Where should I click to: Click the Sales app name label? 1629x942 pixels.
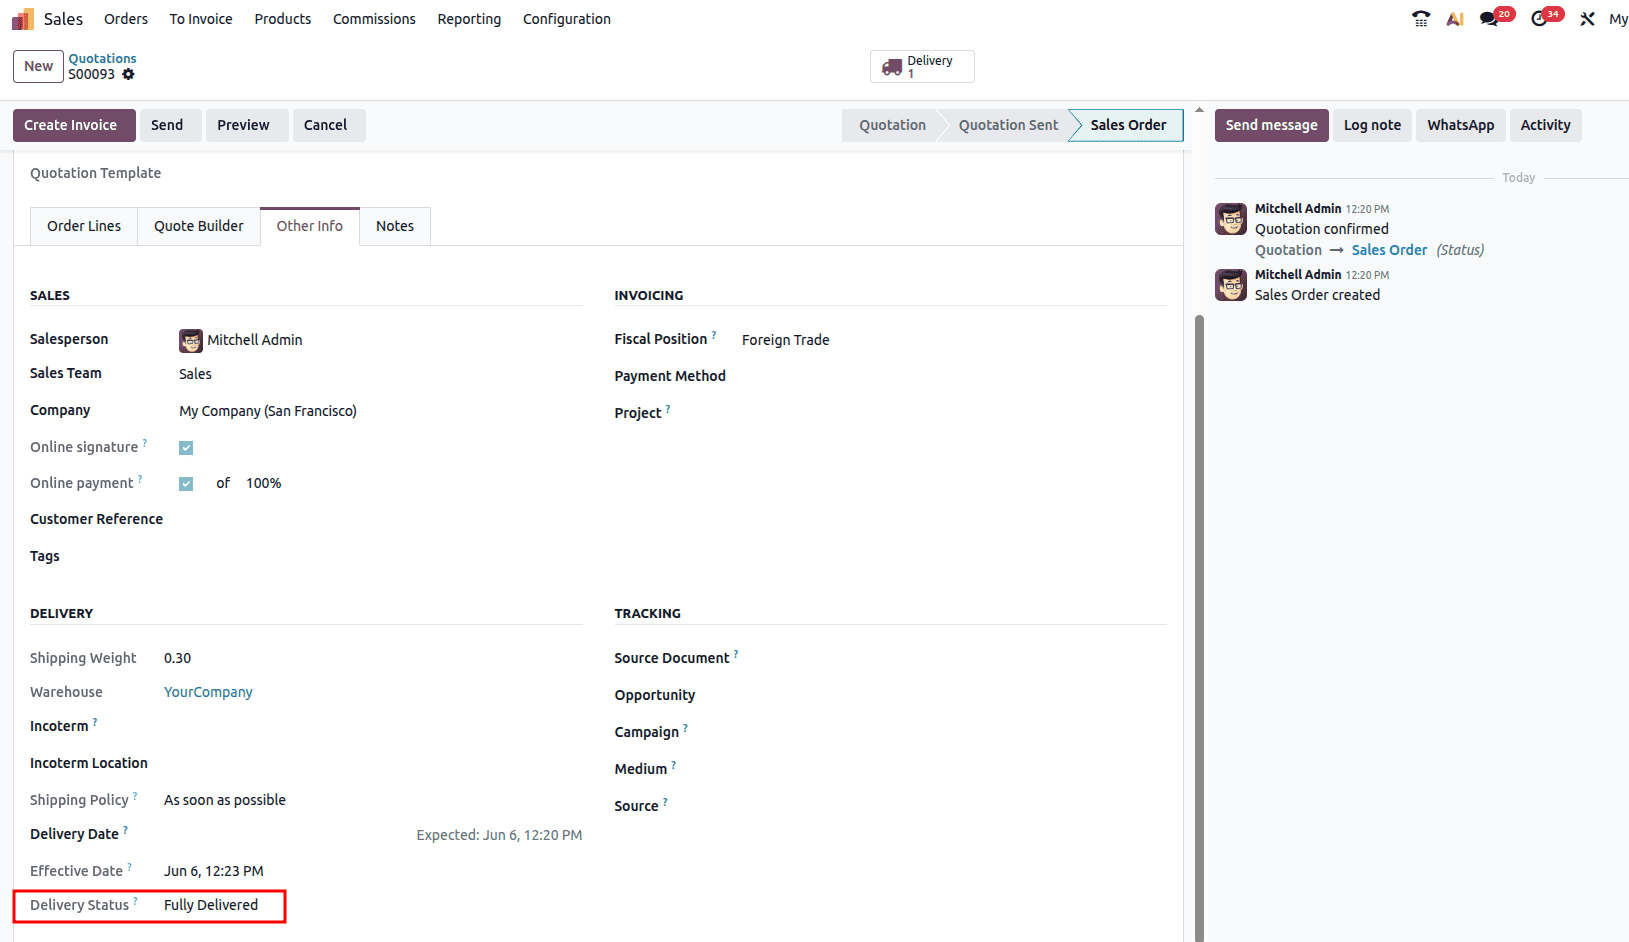pyautogui.click(x=63, y=19)
